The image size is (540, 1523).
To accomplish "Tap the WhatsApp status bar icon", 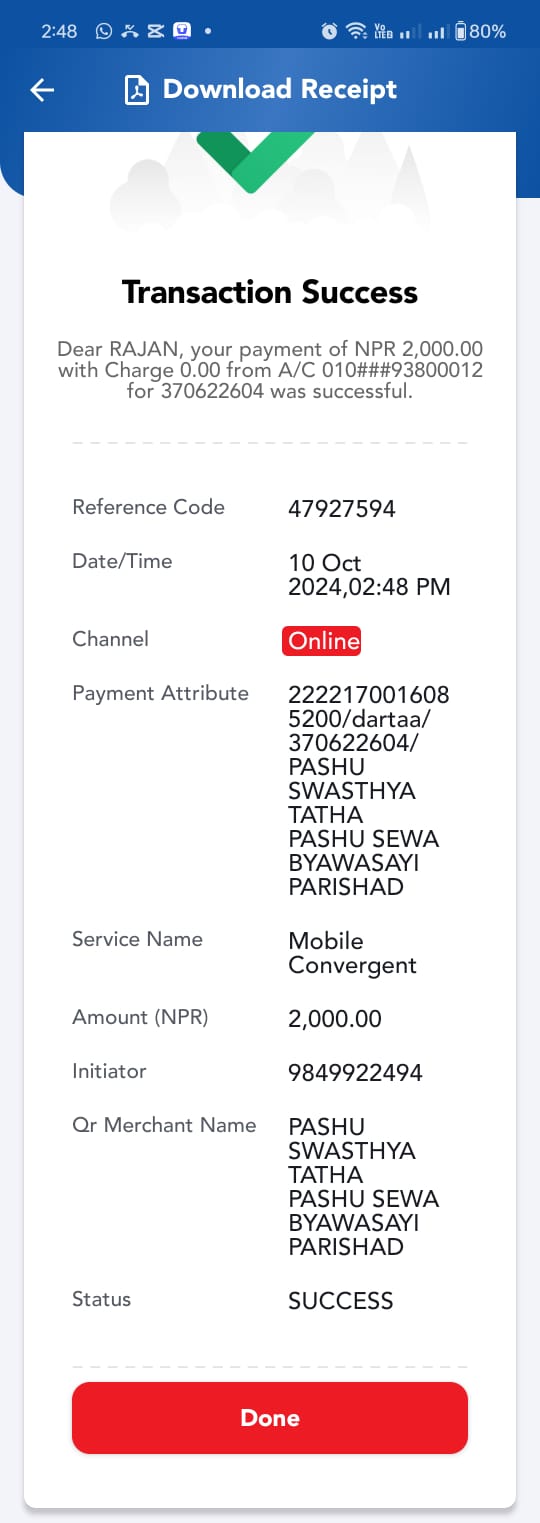I will (104, 31).
